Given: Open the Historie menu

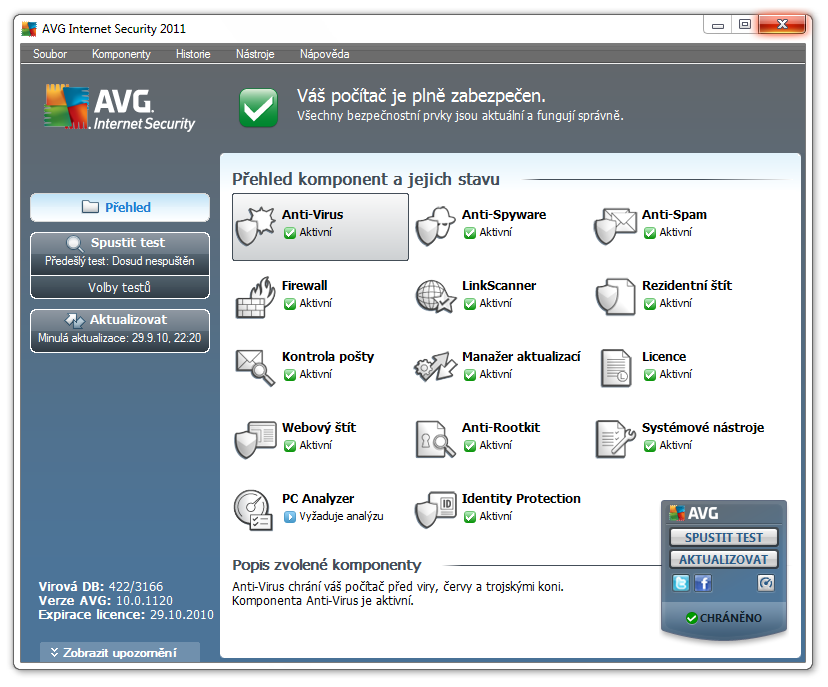Looking at the screenshot, I should coord(193,54).
